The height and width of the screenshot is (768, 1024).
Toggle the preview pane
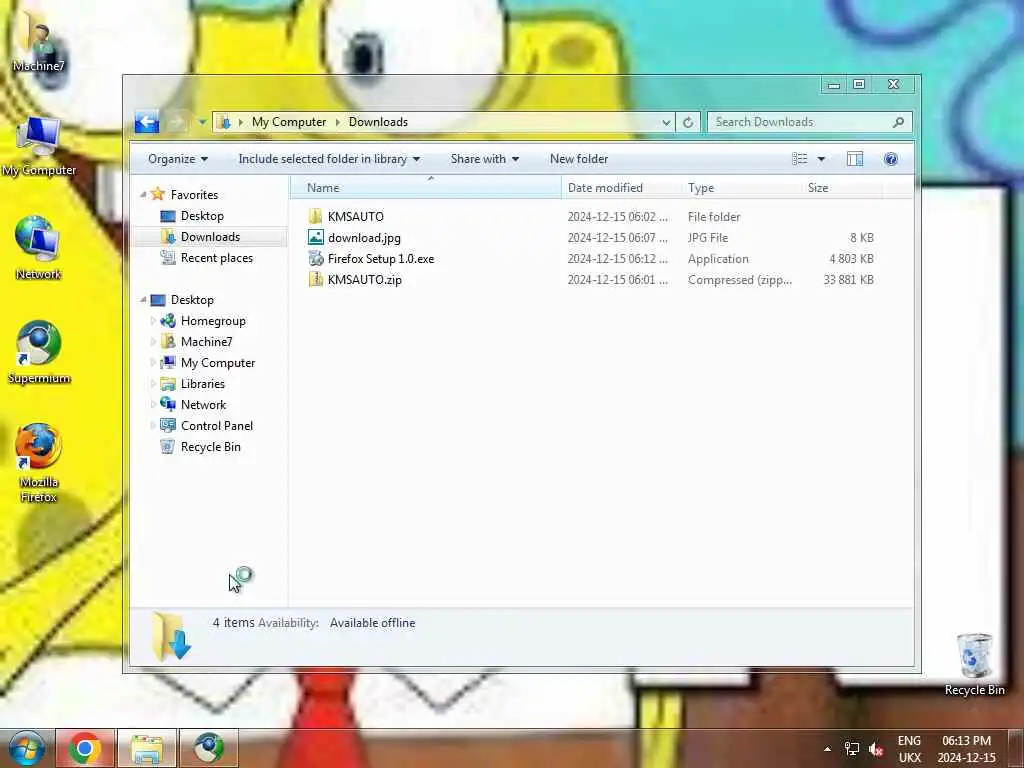click(x=855, y=159)
